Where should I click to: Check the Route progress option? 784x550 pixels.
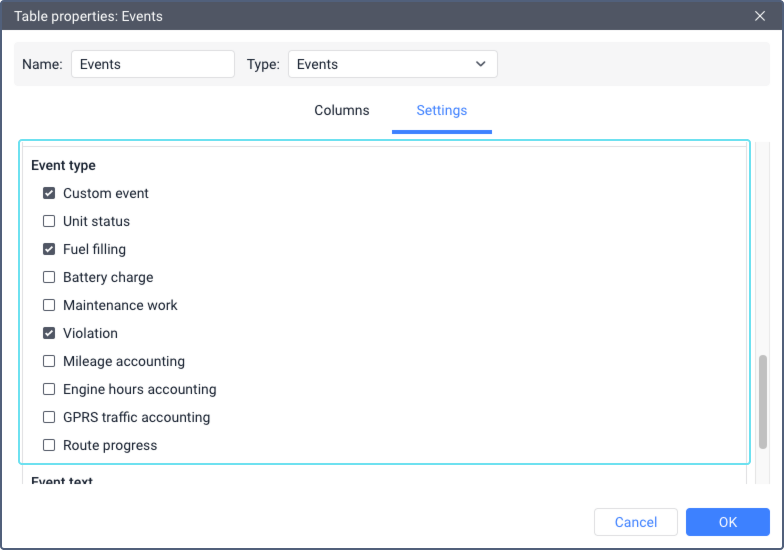coord(49,445)
